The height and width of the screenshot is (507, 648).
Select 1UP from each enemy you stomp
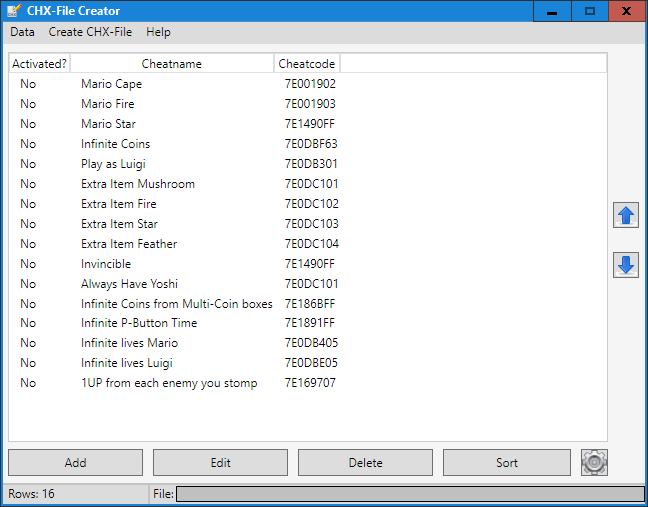tap(169, 383)
